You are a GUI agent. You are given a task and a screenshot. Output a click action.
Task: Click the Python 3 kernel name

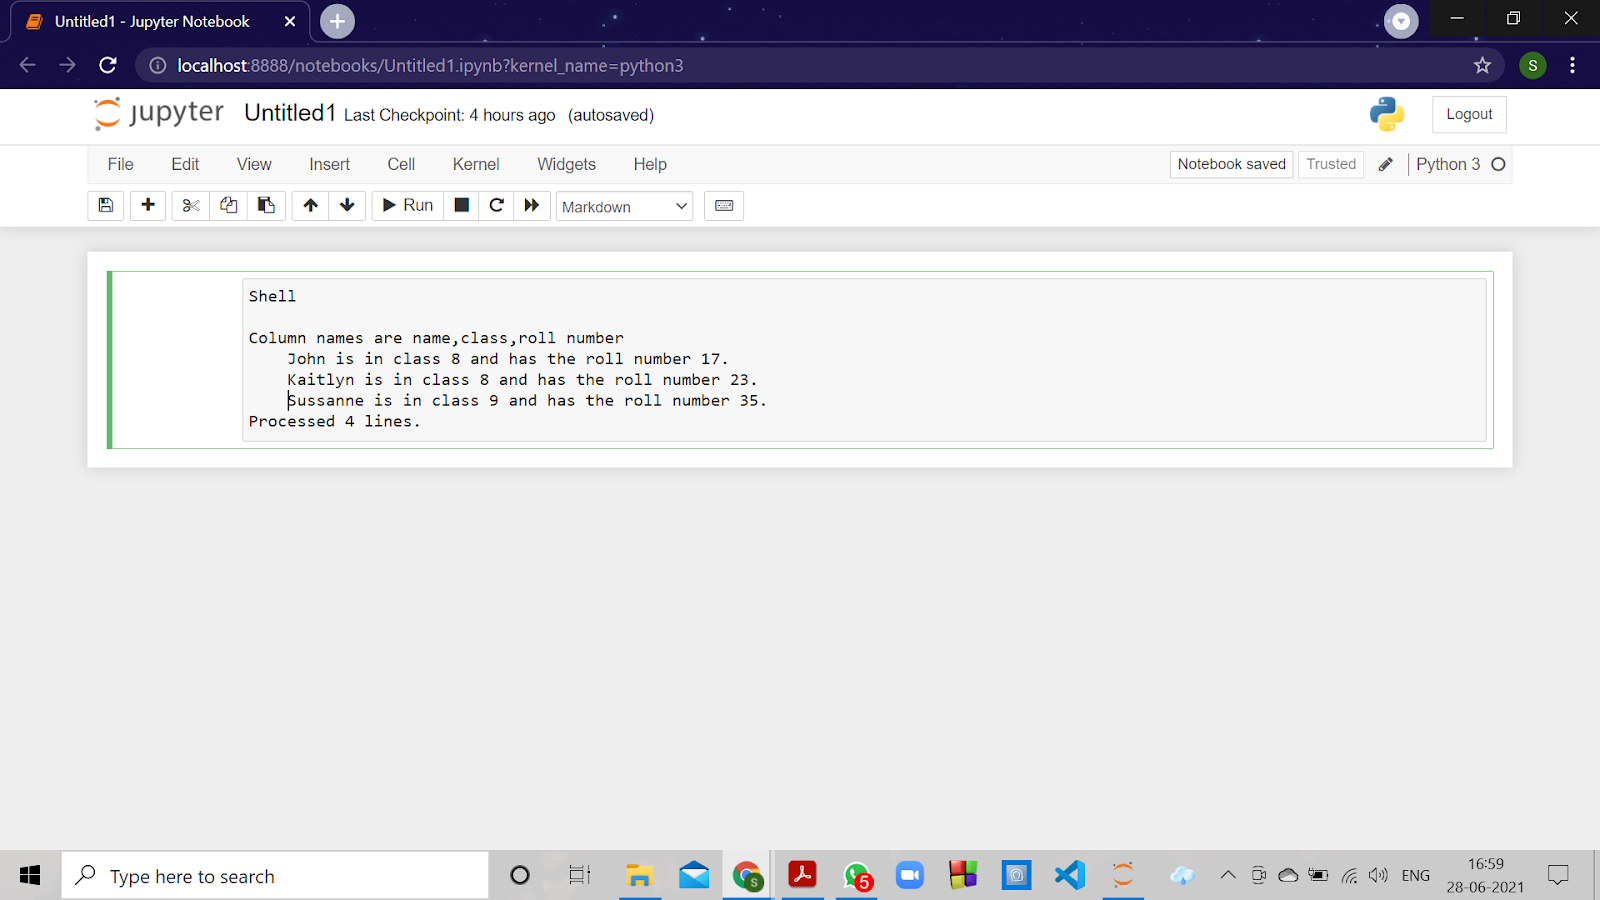(1448, 164)
